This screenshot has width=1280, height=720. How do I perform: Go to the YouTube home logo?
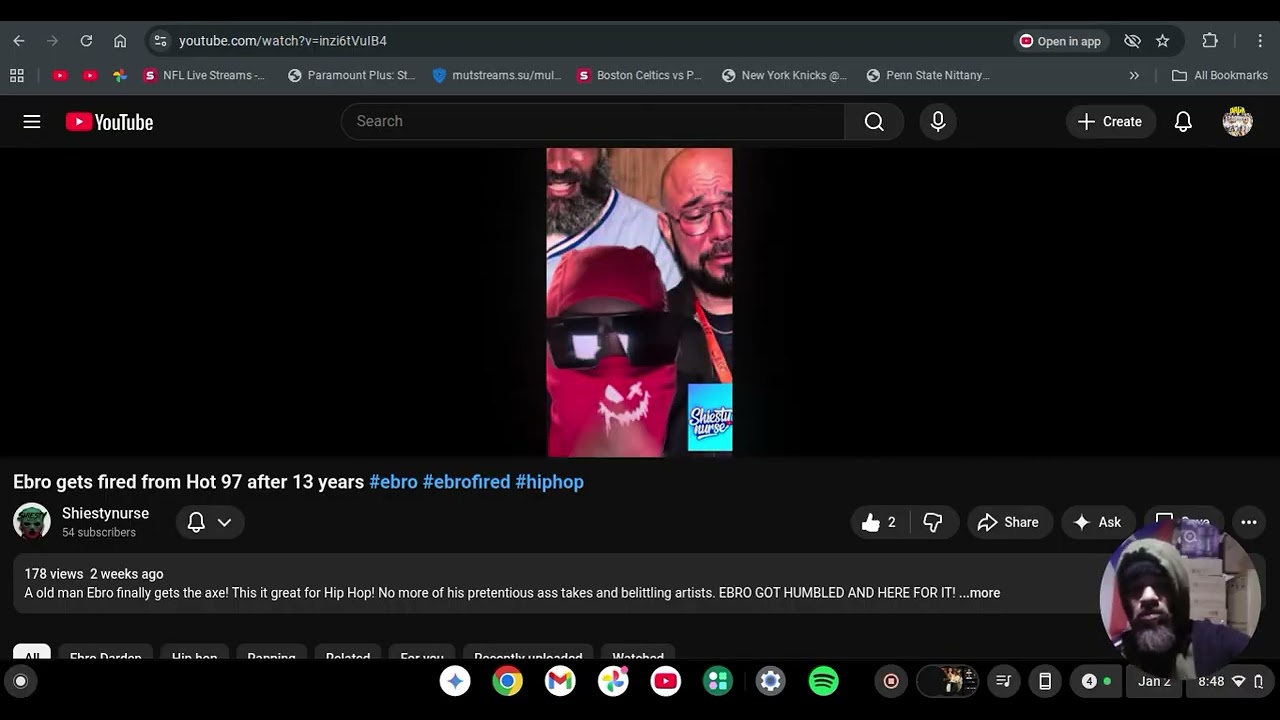point(110,122)
